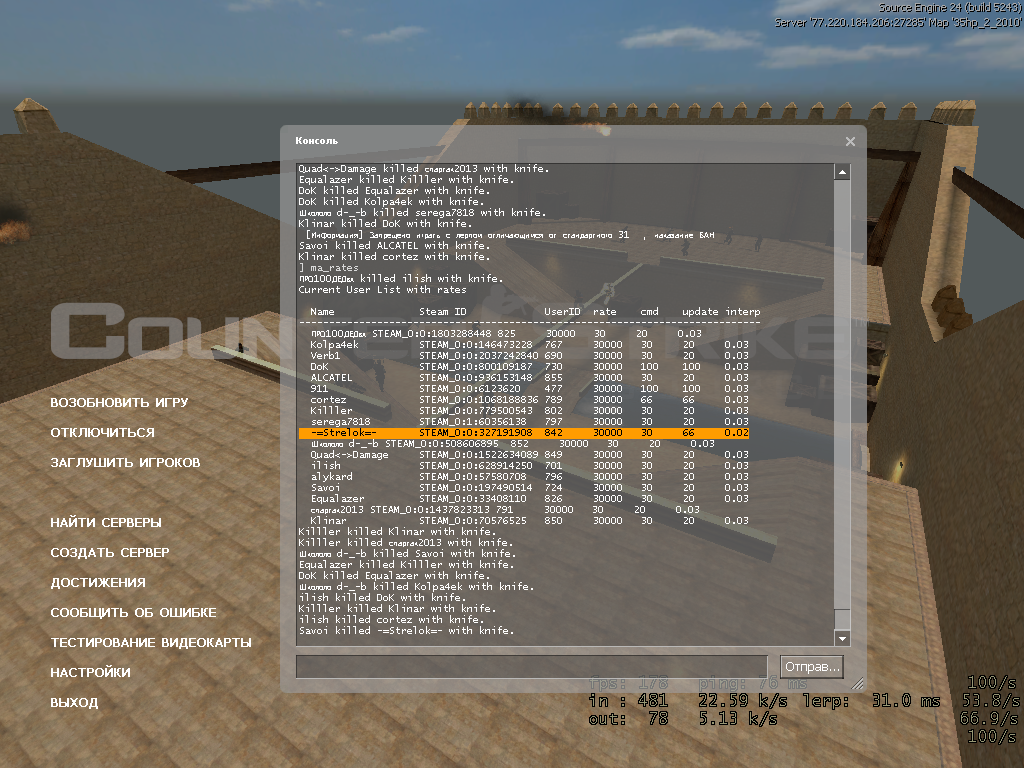
Task: Focus the console command input field
Action: [x=532, y=667]
